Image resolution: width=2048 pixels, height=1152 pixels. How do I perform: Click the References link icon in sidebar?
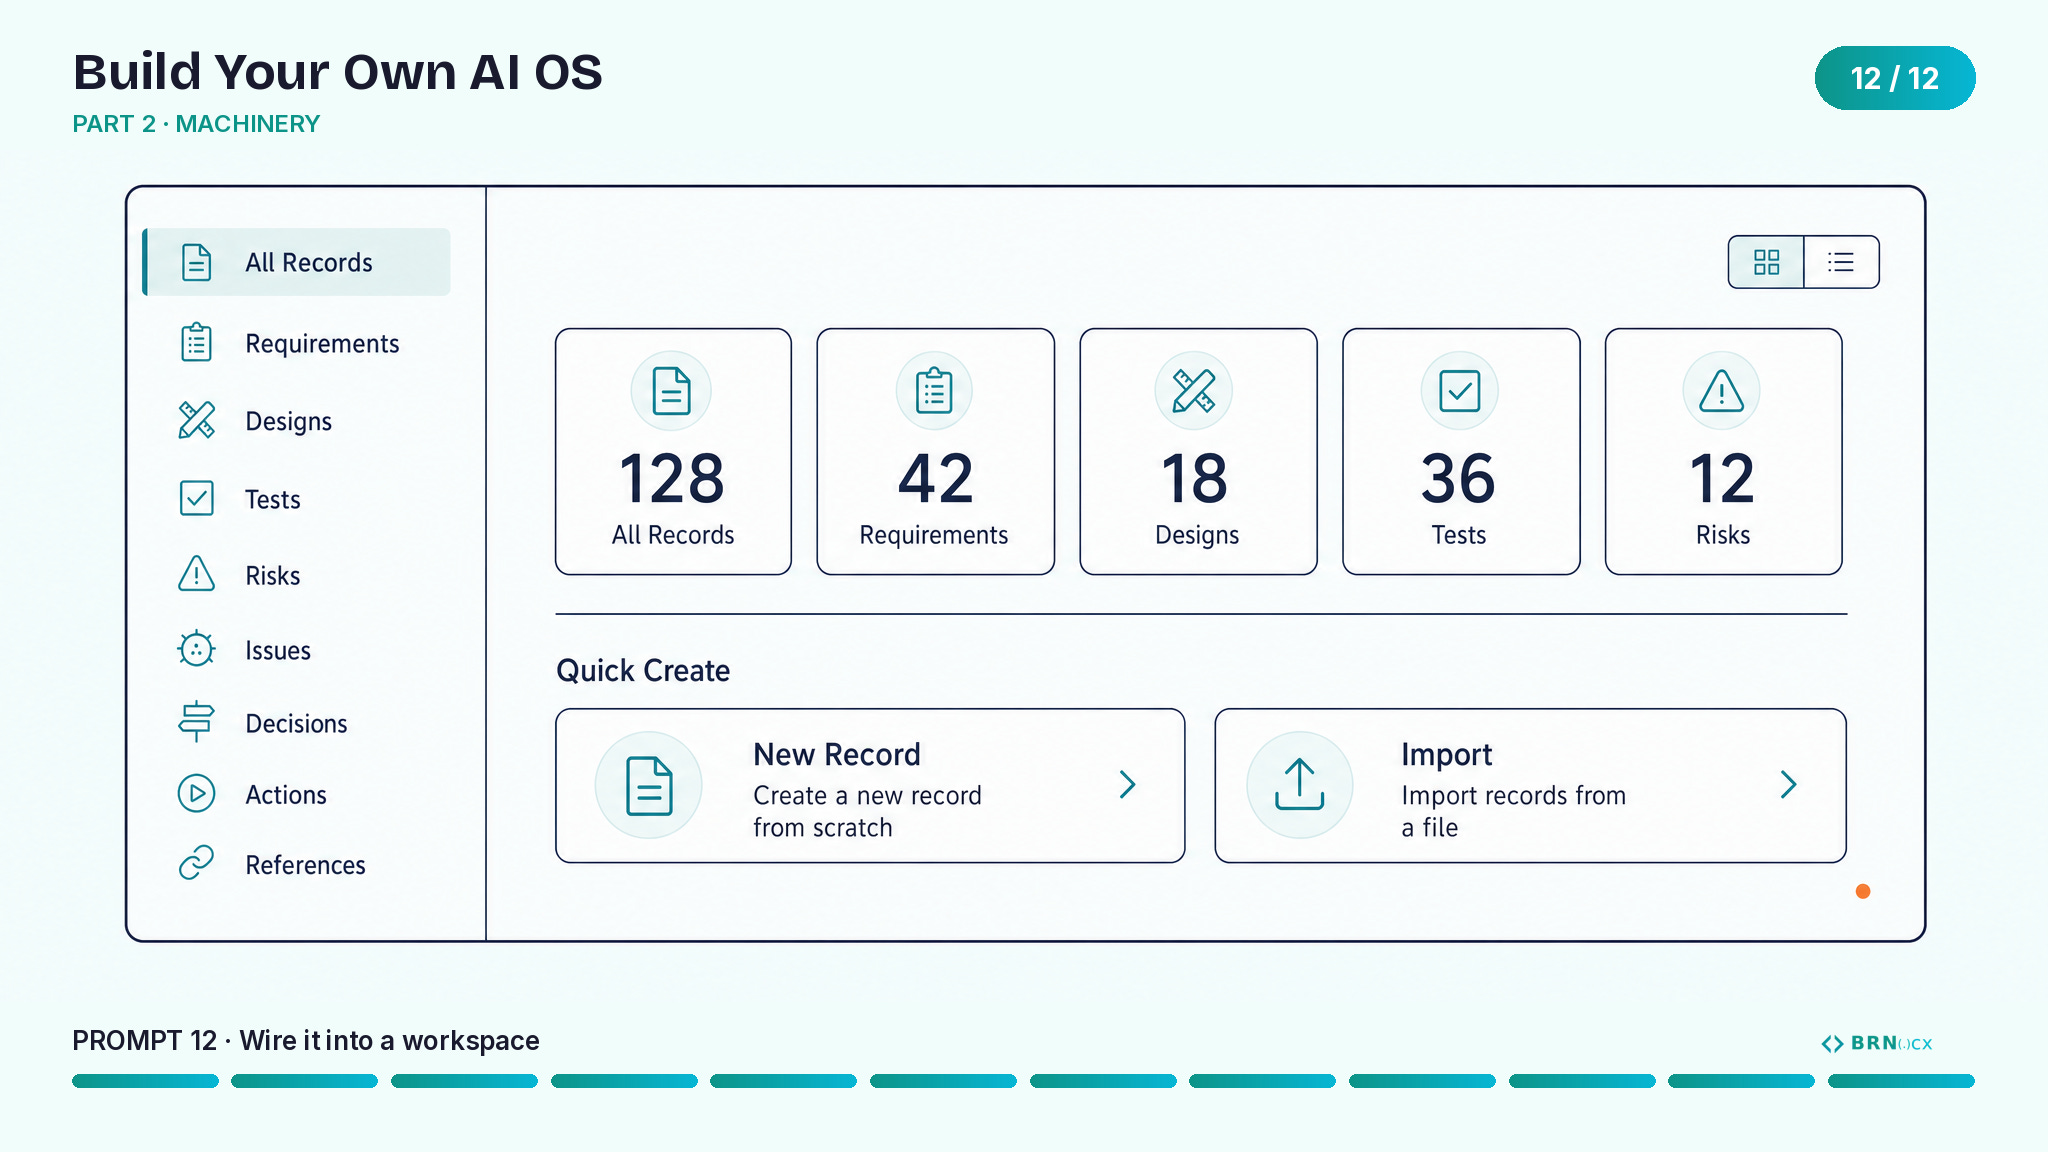196,863
